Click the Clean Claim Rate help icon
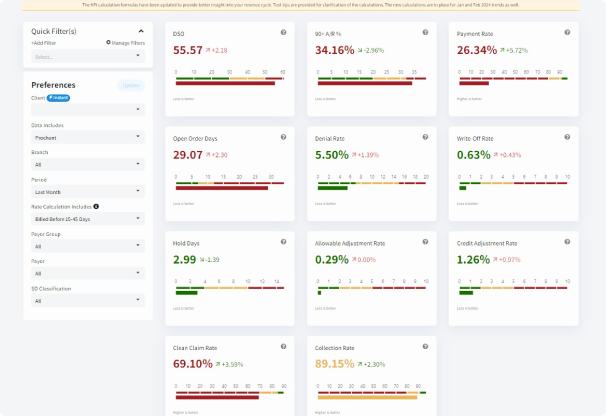 click(x=284, y=347)
